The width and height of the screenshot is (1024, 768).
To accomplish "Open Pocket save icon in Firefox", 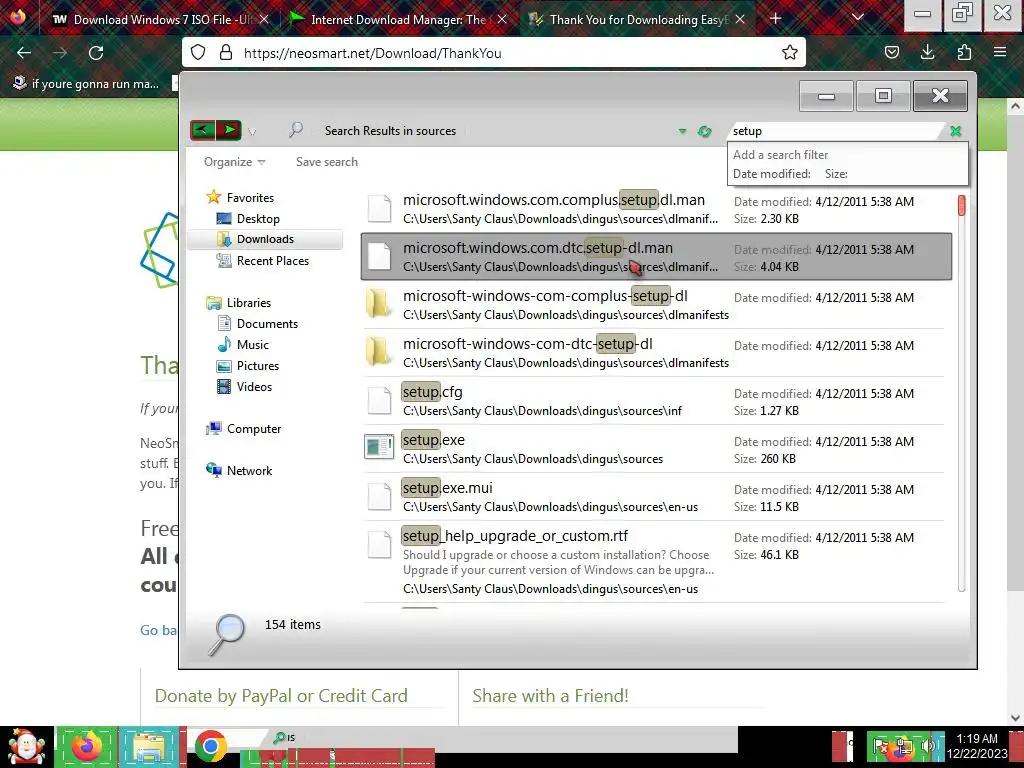I will pos(891,53).
